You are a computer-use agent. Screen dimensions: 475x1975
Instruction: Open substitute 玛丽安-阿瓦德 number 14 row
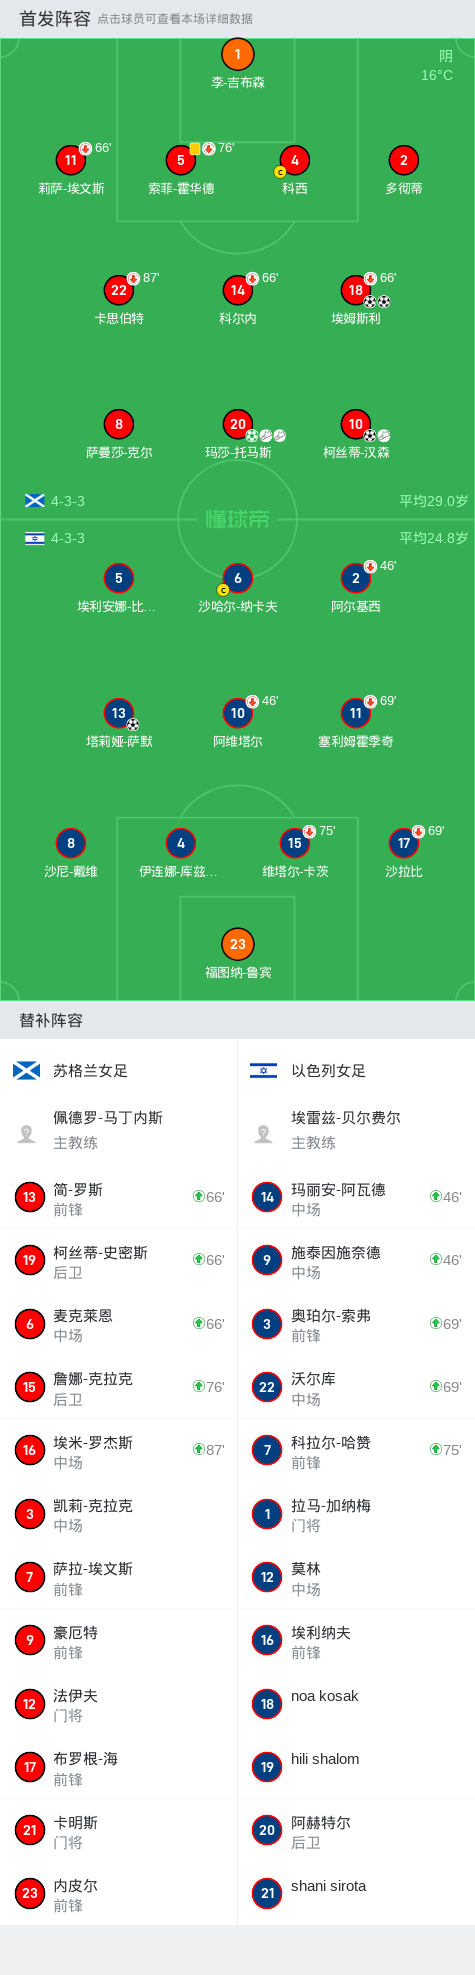[356, 1197]
